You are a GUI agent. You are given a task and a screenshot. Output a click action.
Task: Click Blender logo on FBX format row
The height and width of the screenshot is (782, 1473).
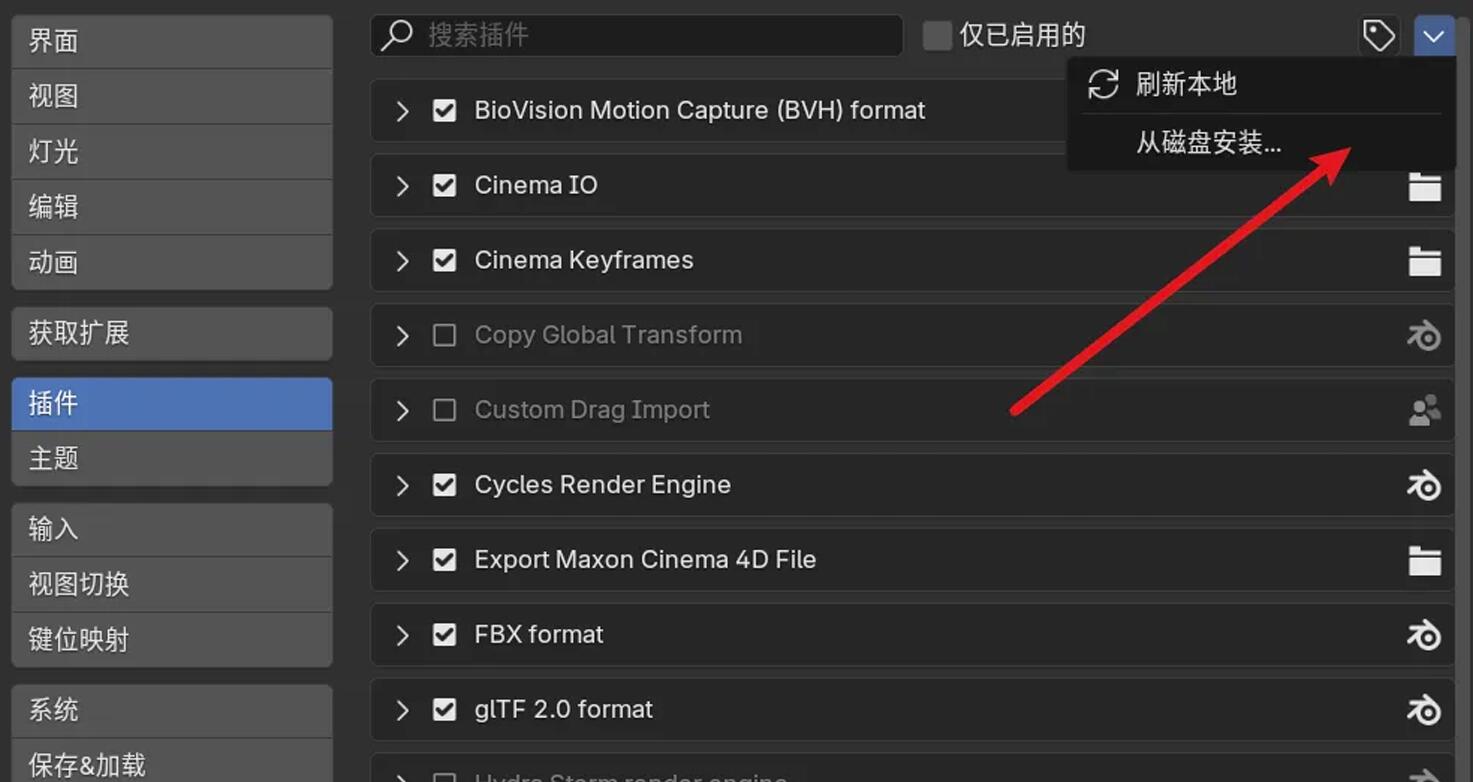pos(1424,636)
